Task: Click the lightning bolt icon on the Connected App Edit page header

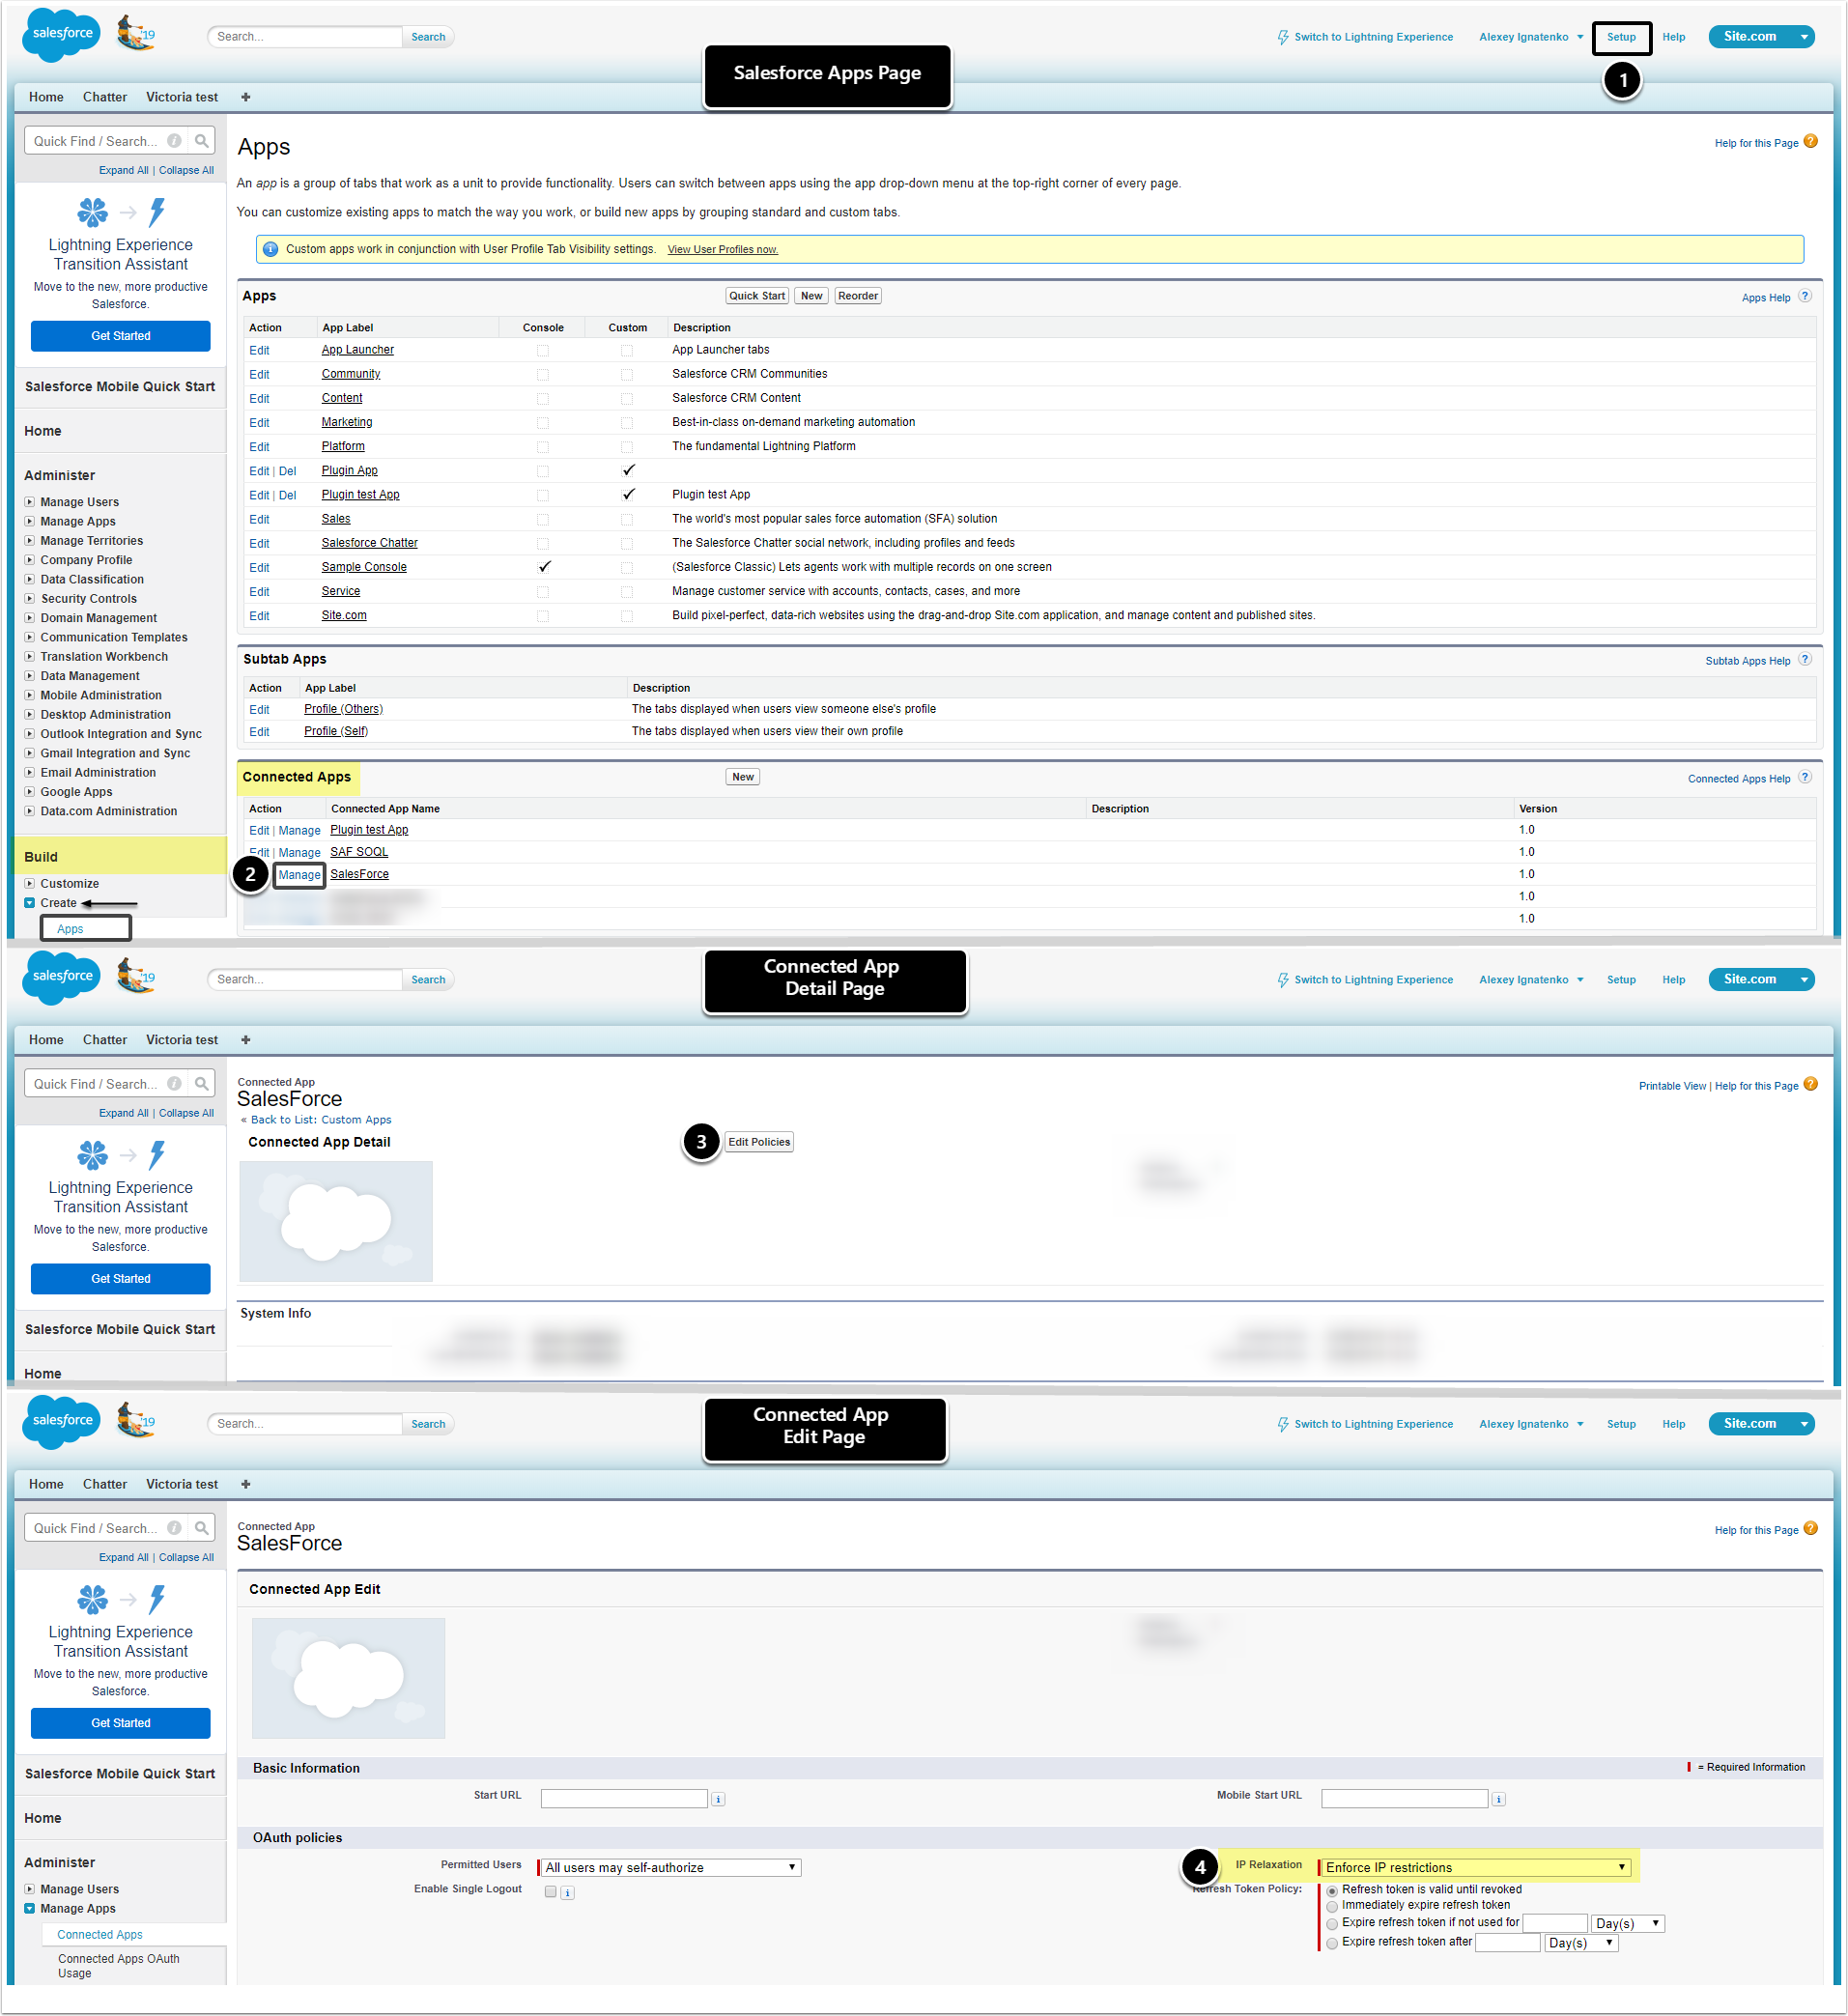Action: click(x=1283, y=1424)
